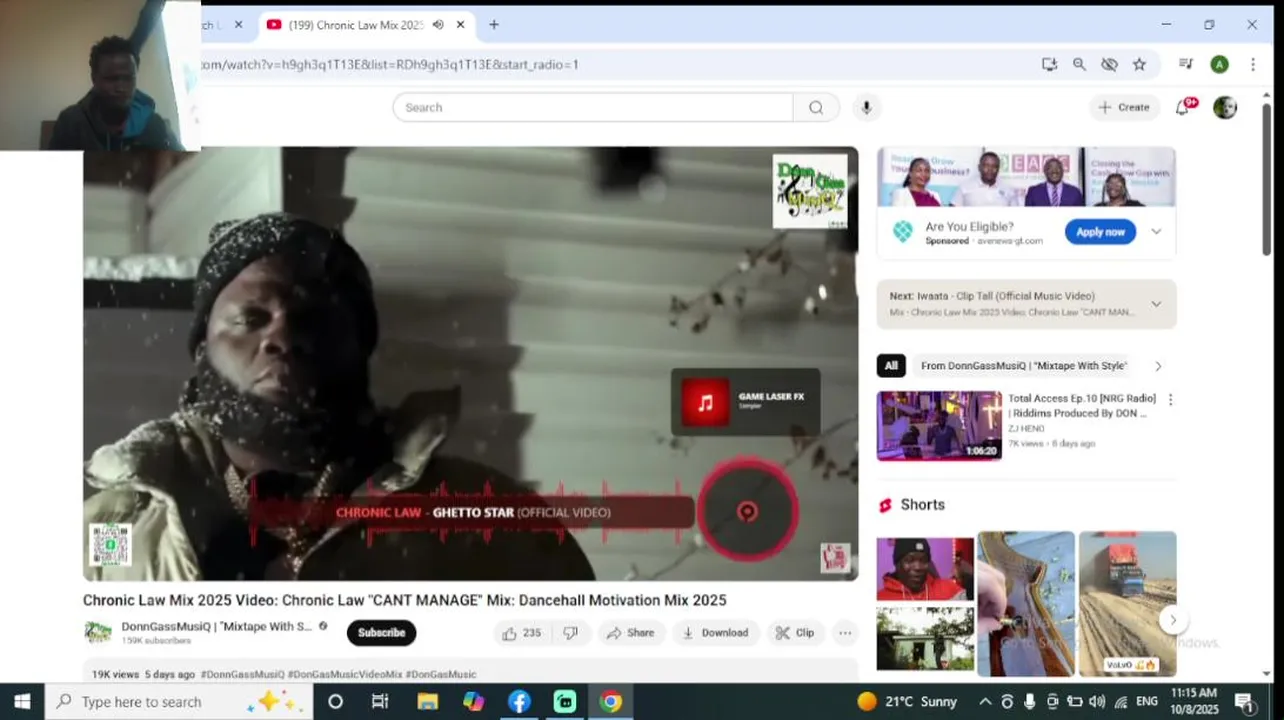Open the taskbar volume control

click(1097, 702)
